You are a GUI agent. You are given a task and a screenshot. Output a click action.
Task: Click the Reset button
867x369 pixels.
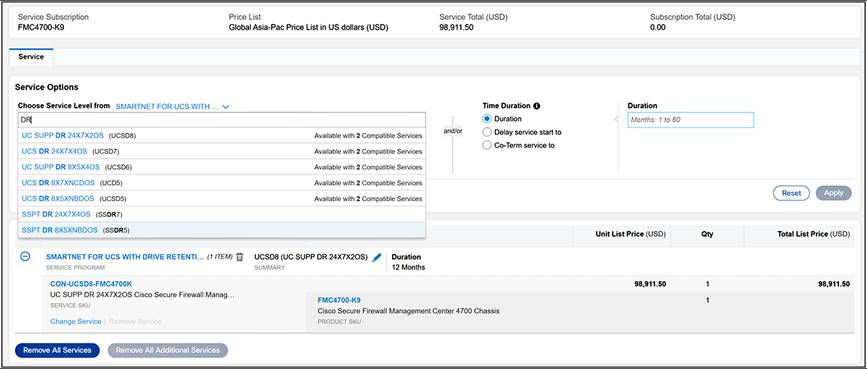click(x=791, y=193)
